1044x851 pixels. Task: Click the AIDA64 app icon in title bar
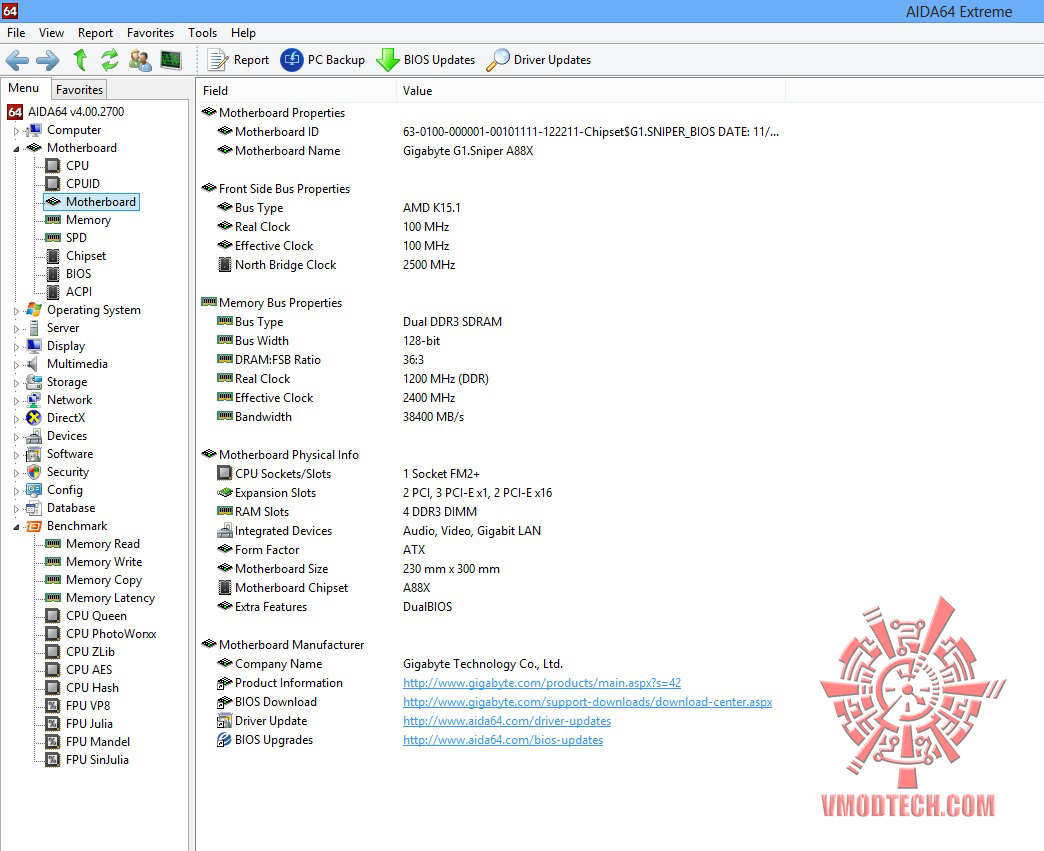[10, 11]
